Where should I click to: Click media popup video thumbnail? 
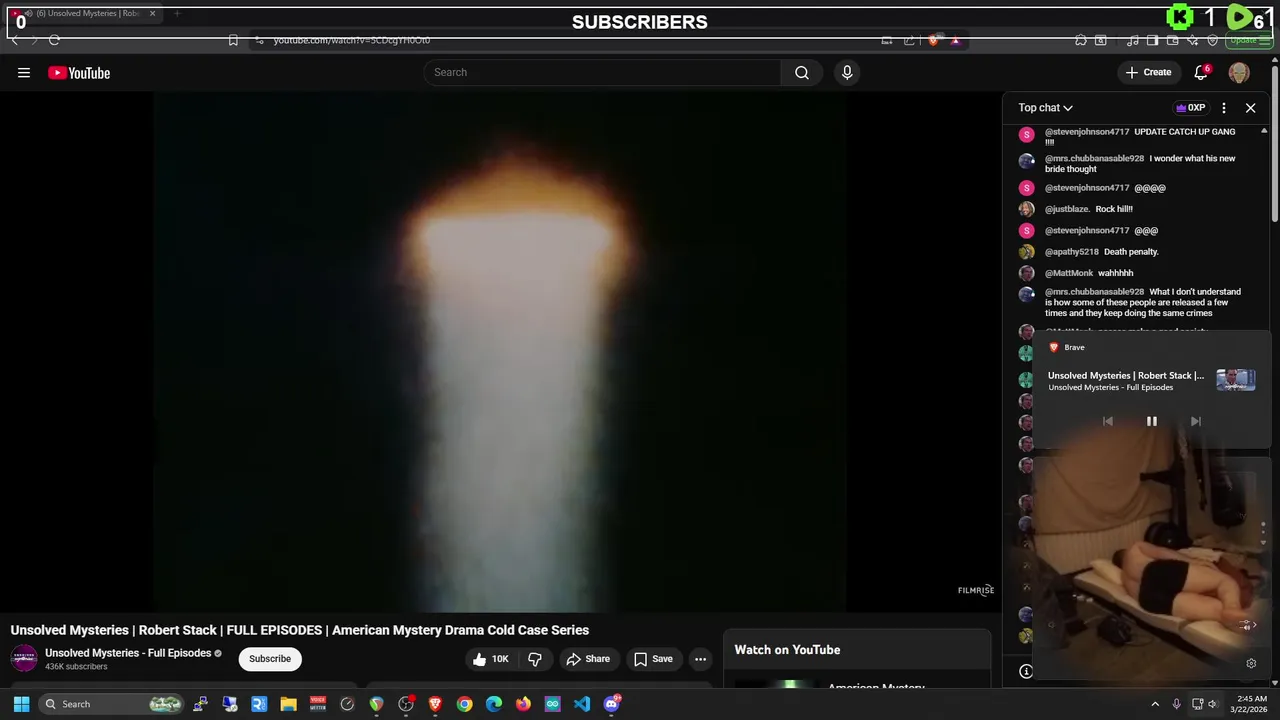tap(1235, 380)
